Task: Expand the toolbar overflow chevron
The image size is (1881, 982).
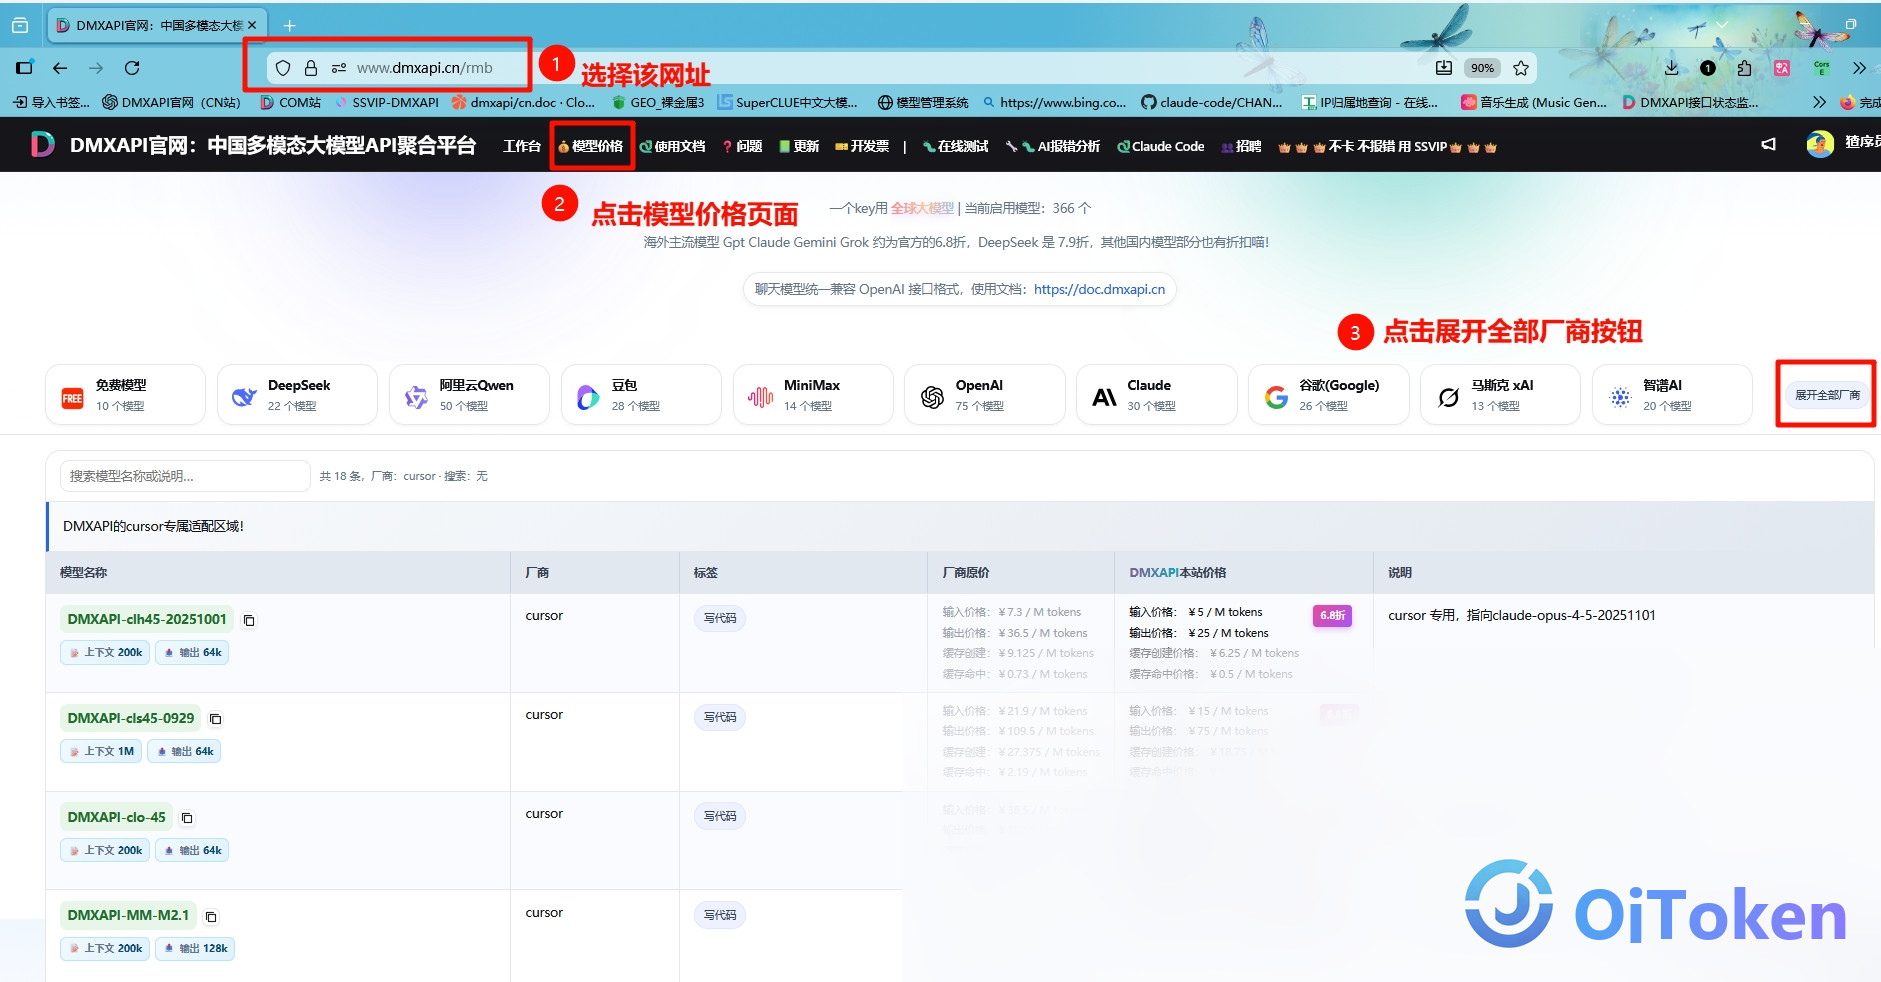Action: tap(1858, 68)
